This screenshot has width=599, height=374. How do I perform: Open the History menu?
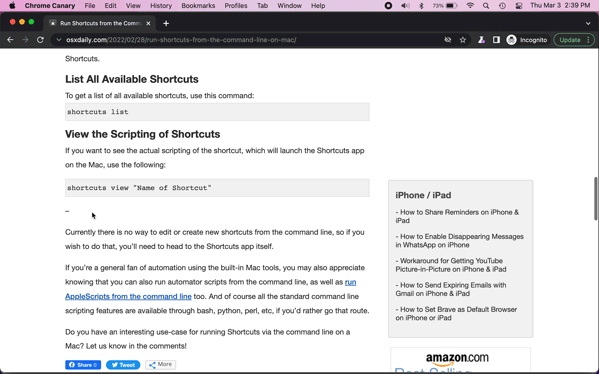(x=161, y=6)
